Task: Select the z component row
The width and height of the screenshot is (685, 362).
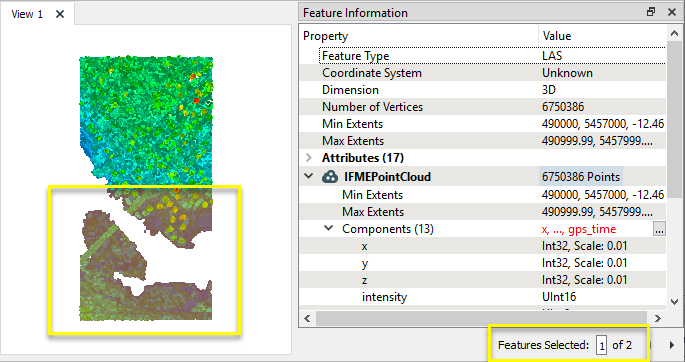Action: click(x=483, y=280)
